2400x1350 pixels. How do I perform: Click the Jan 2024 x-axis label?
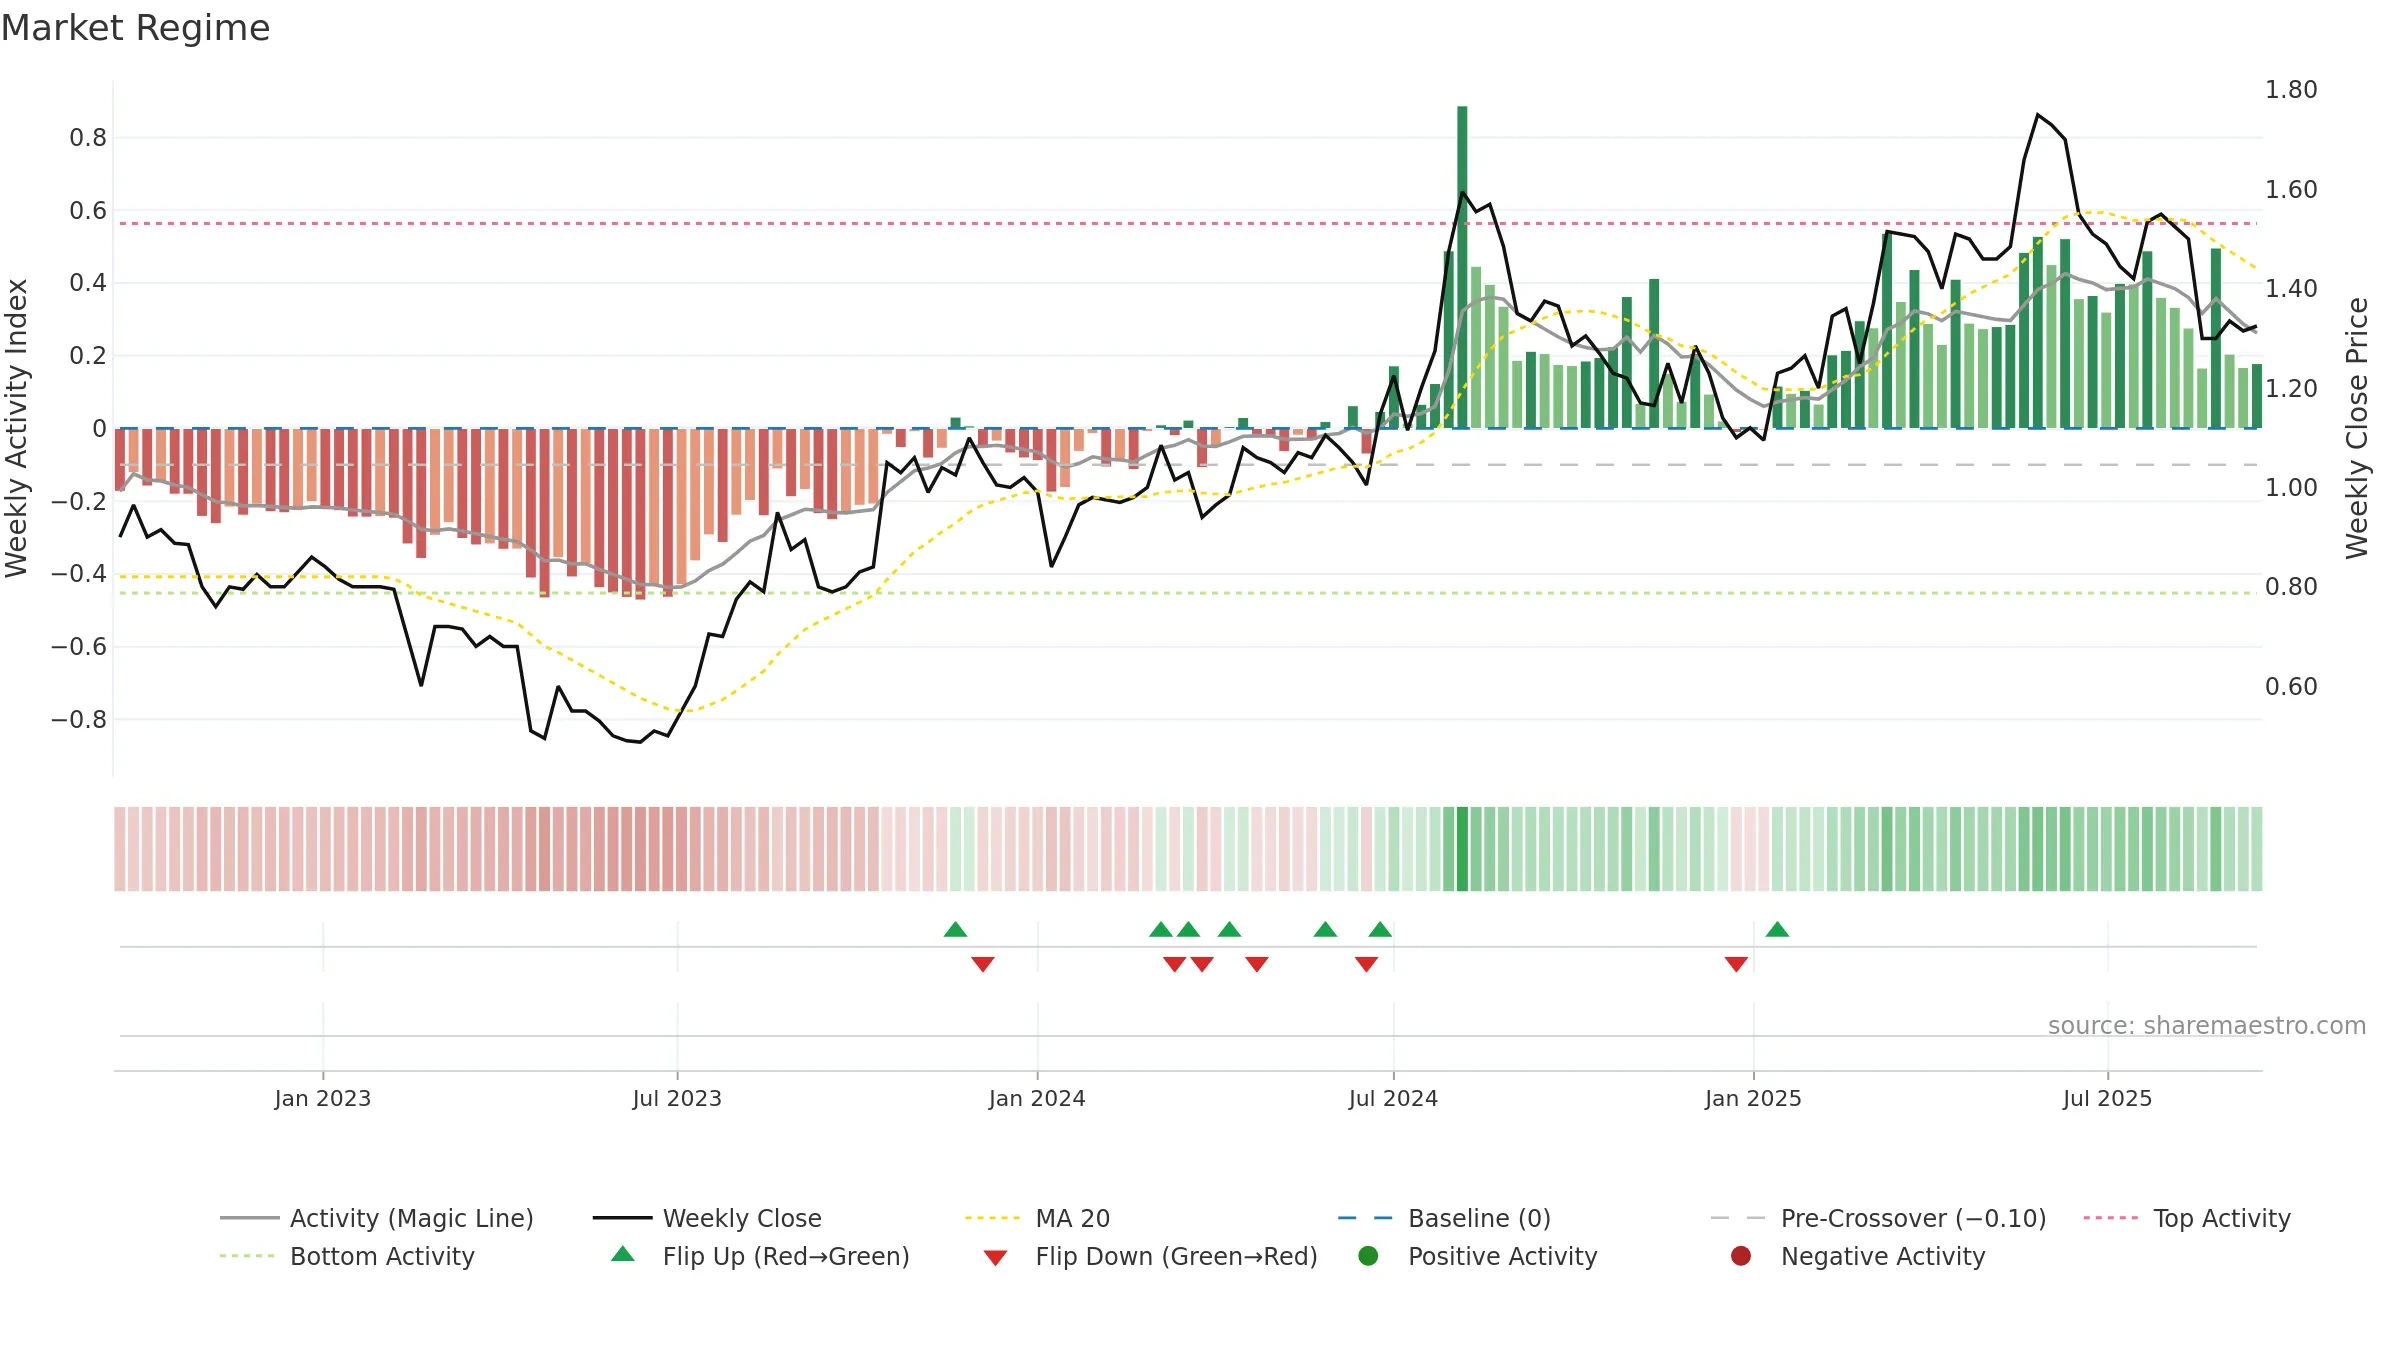point(1037,1098)
